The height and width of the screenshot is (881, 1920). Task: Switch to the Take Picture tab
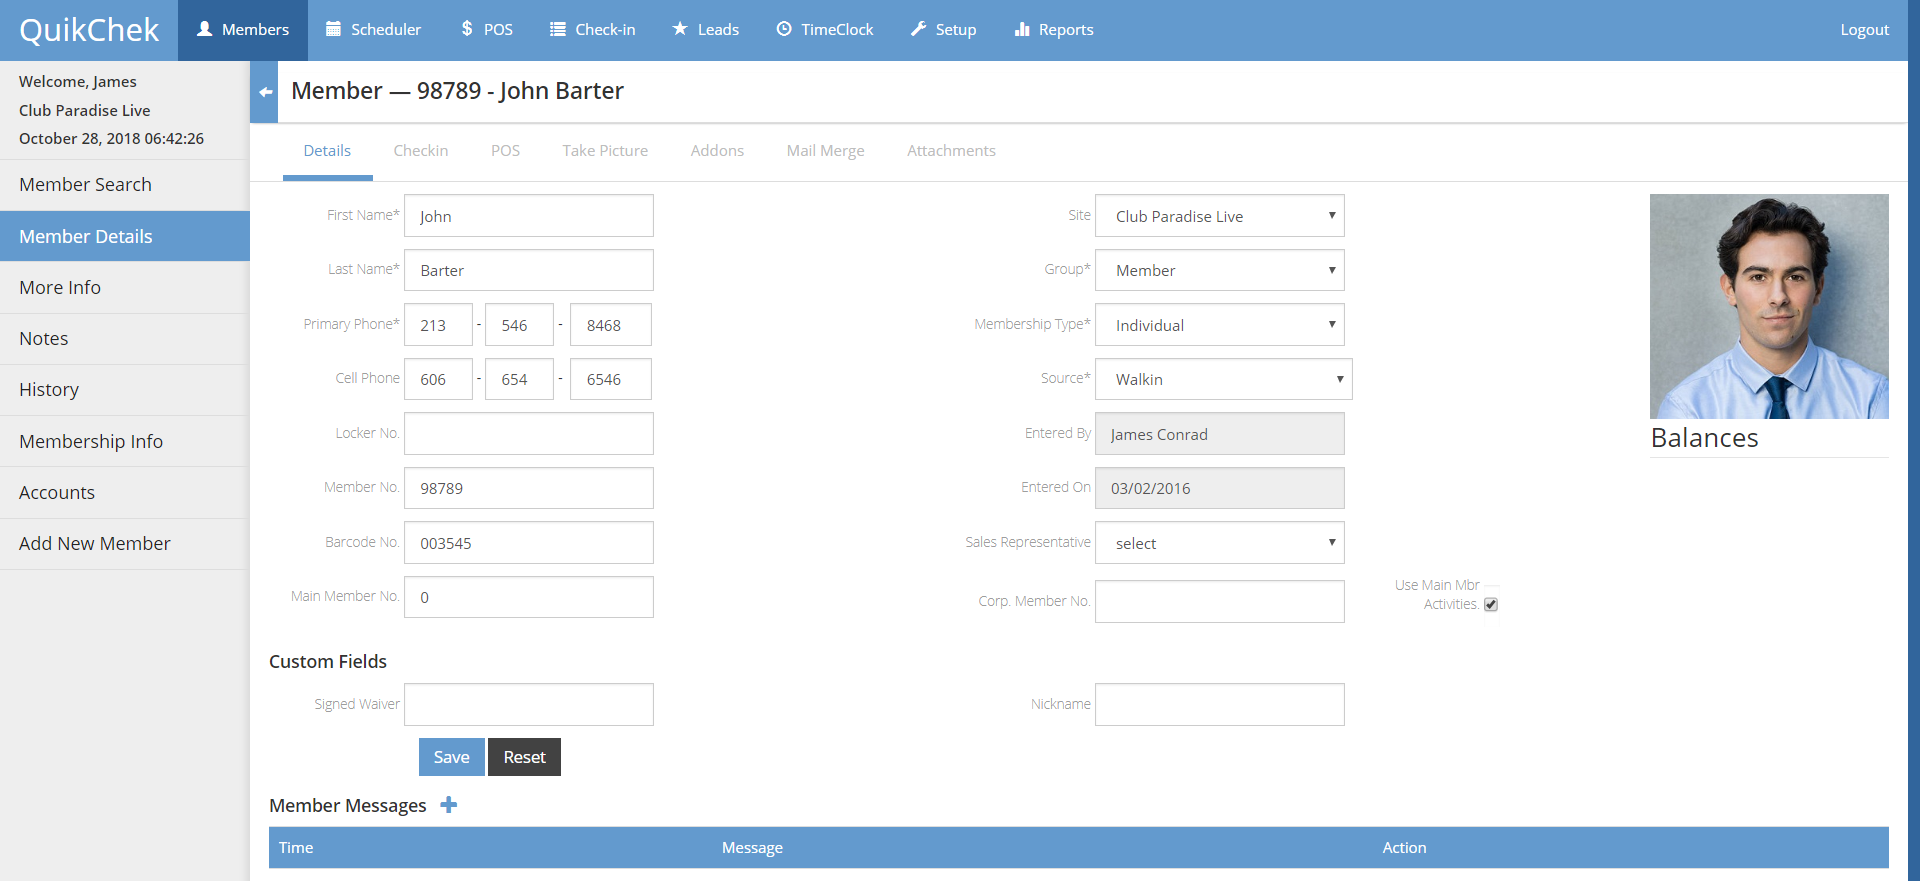pos(605,151)
